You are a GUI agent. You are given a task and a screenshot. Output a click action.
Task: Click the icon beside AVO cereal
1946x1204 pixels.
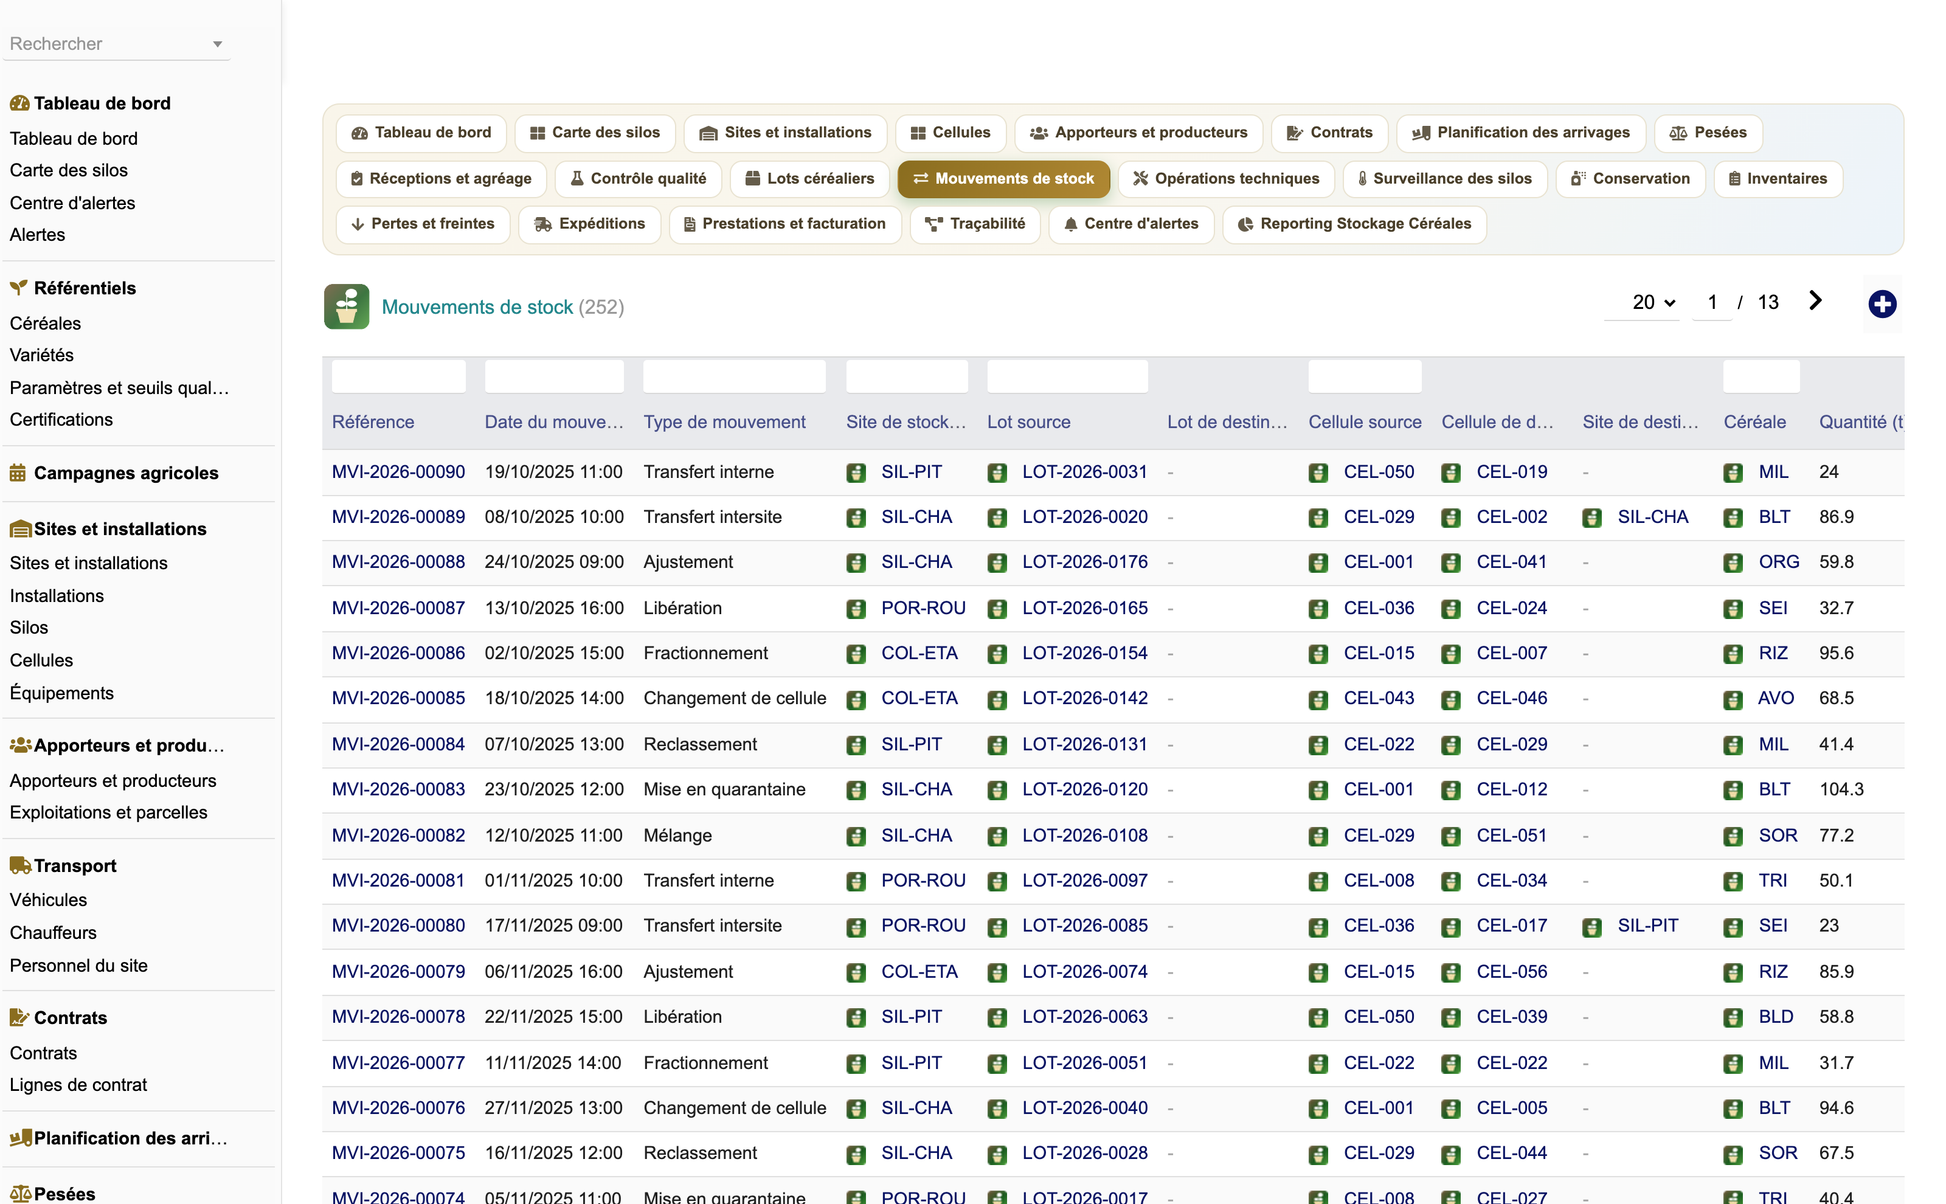(1733, 700)
